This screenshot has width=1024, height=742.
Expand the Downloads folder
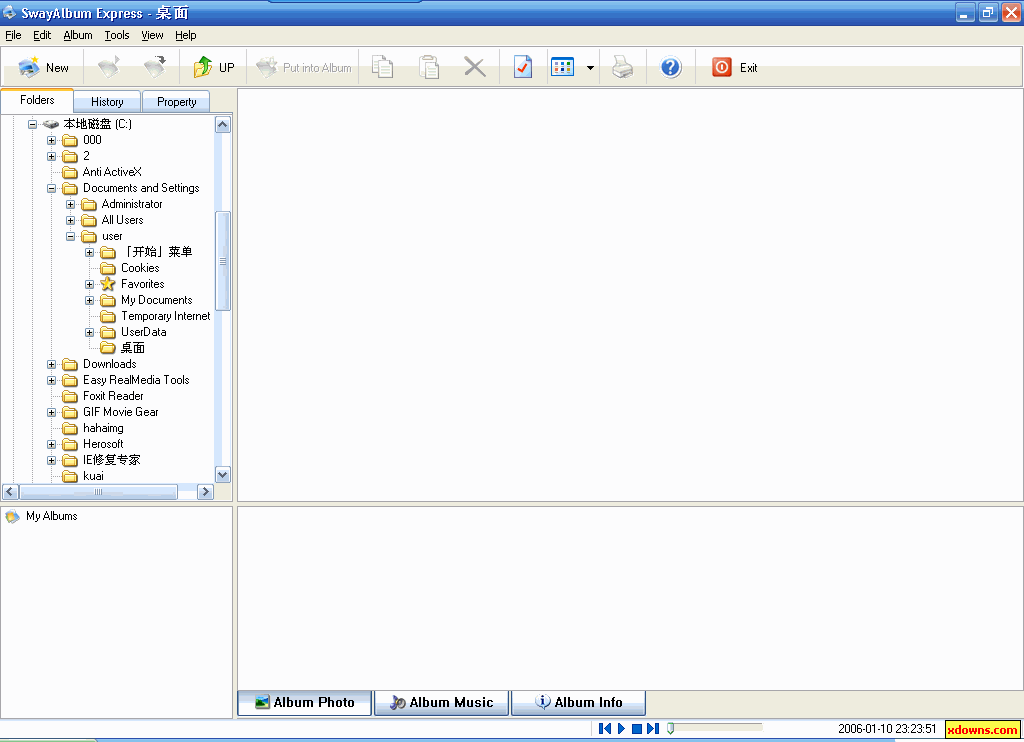pyautogui.click(x=51, y=364)
